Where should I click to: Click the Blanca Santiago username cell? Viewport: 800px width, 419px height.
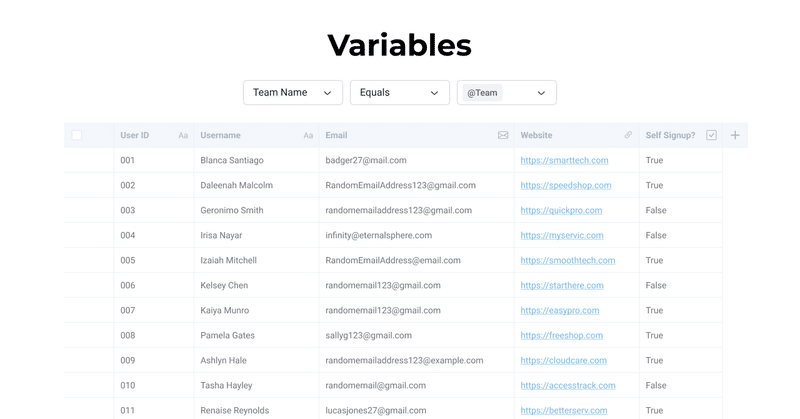pyautogui.click(x=257, y=160)
